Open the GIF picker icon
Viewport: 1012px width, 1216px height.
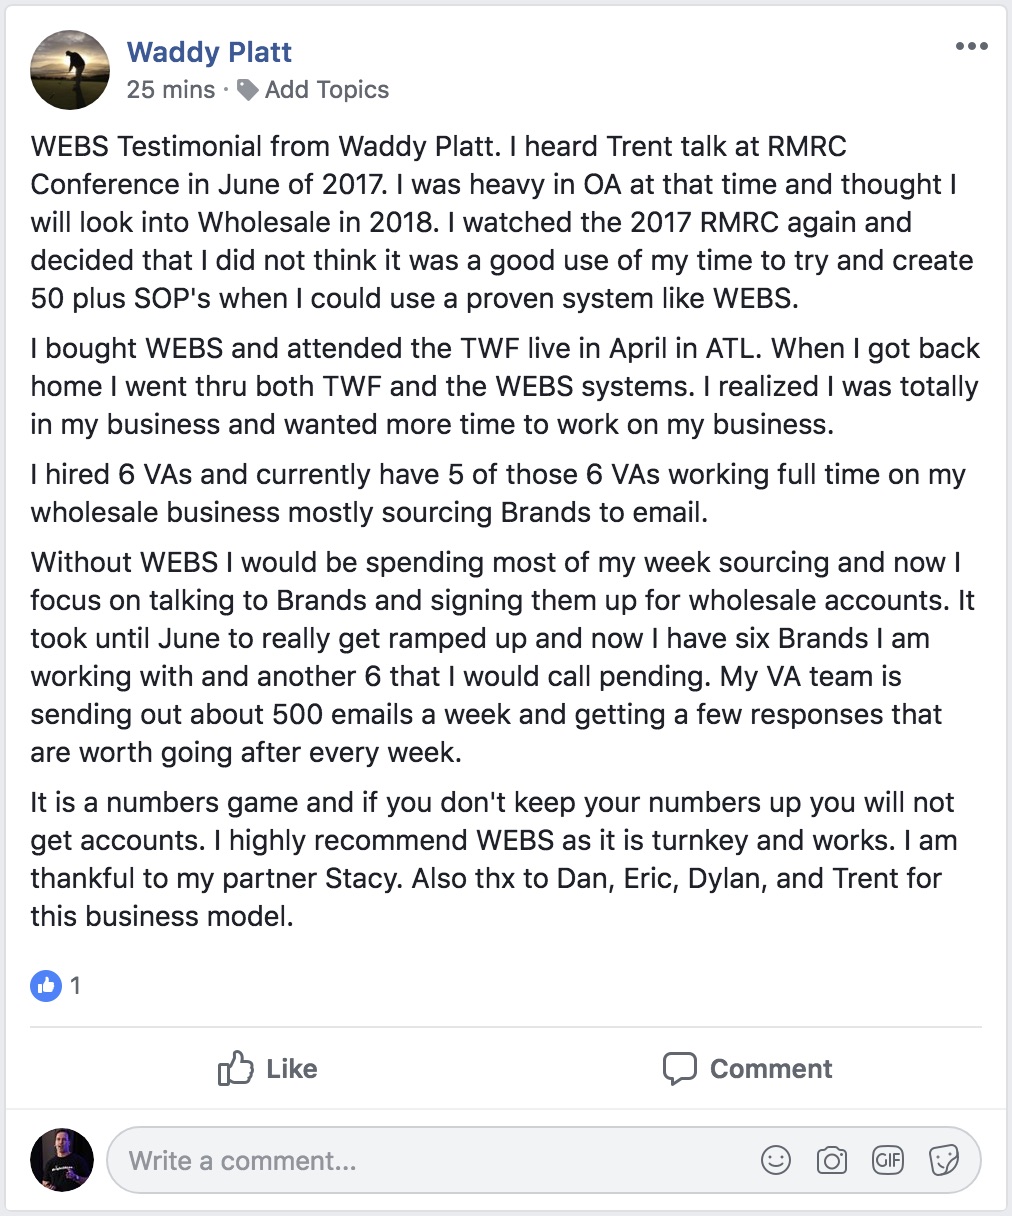coord(888,1160)
